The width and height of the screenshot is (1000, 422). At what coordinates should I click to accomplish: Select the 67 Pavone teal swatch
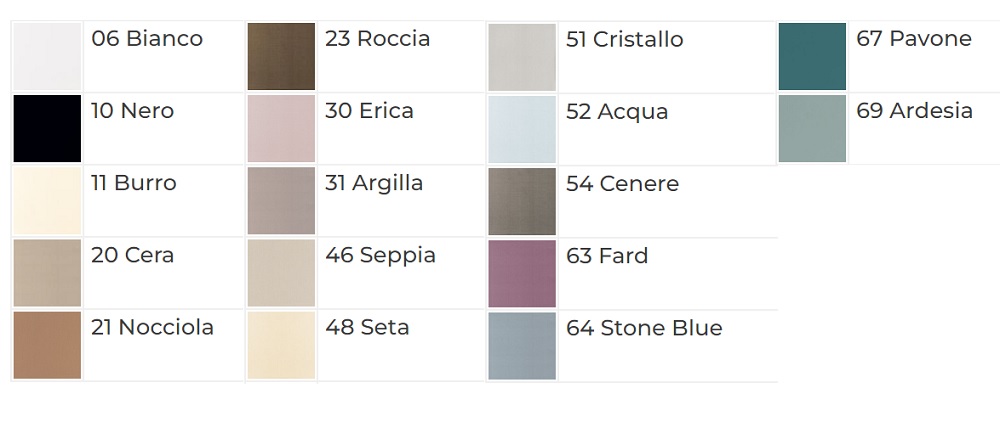pos(812,56)
